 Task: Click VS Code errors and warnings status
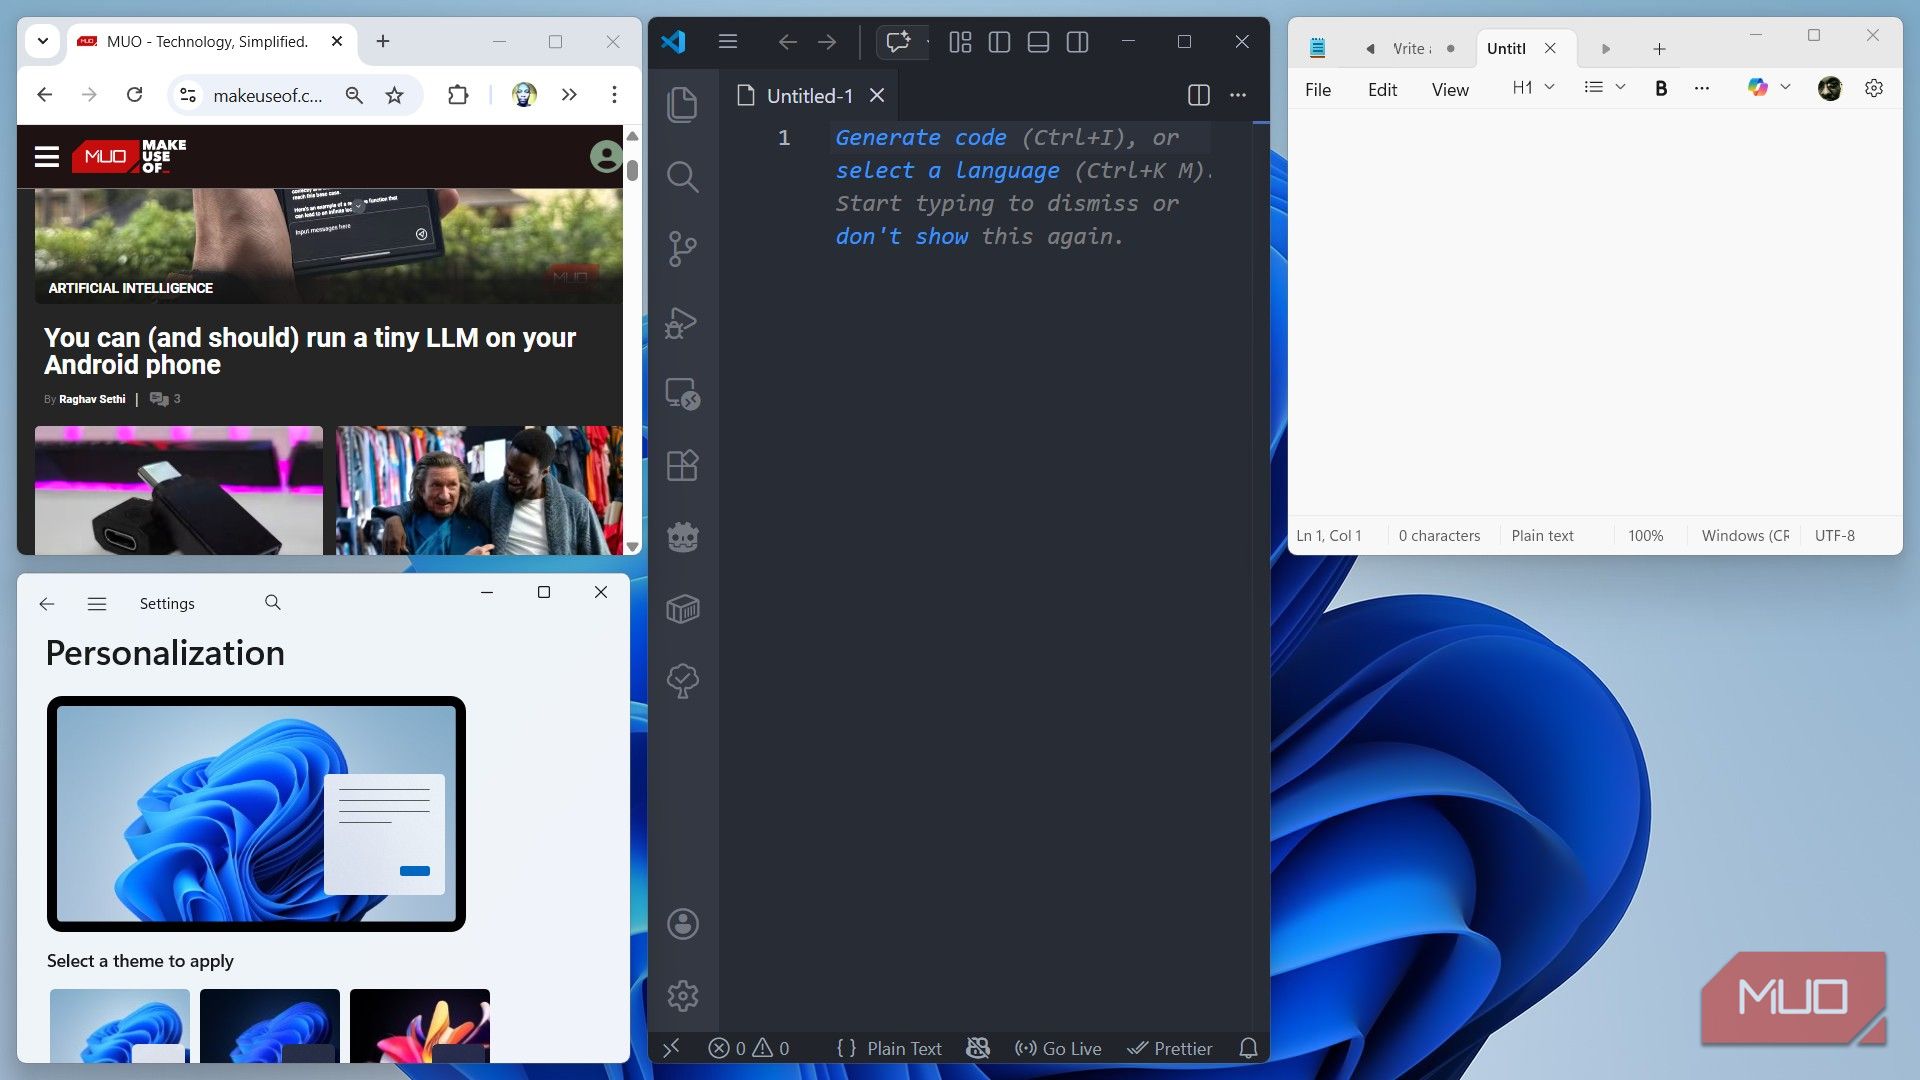[749, 1048]
